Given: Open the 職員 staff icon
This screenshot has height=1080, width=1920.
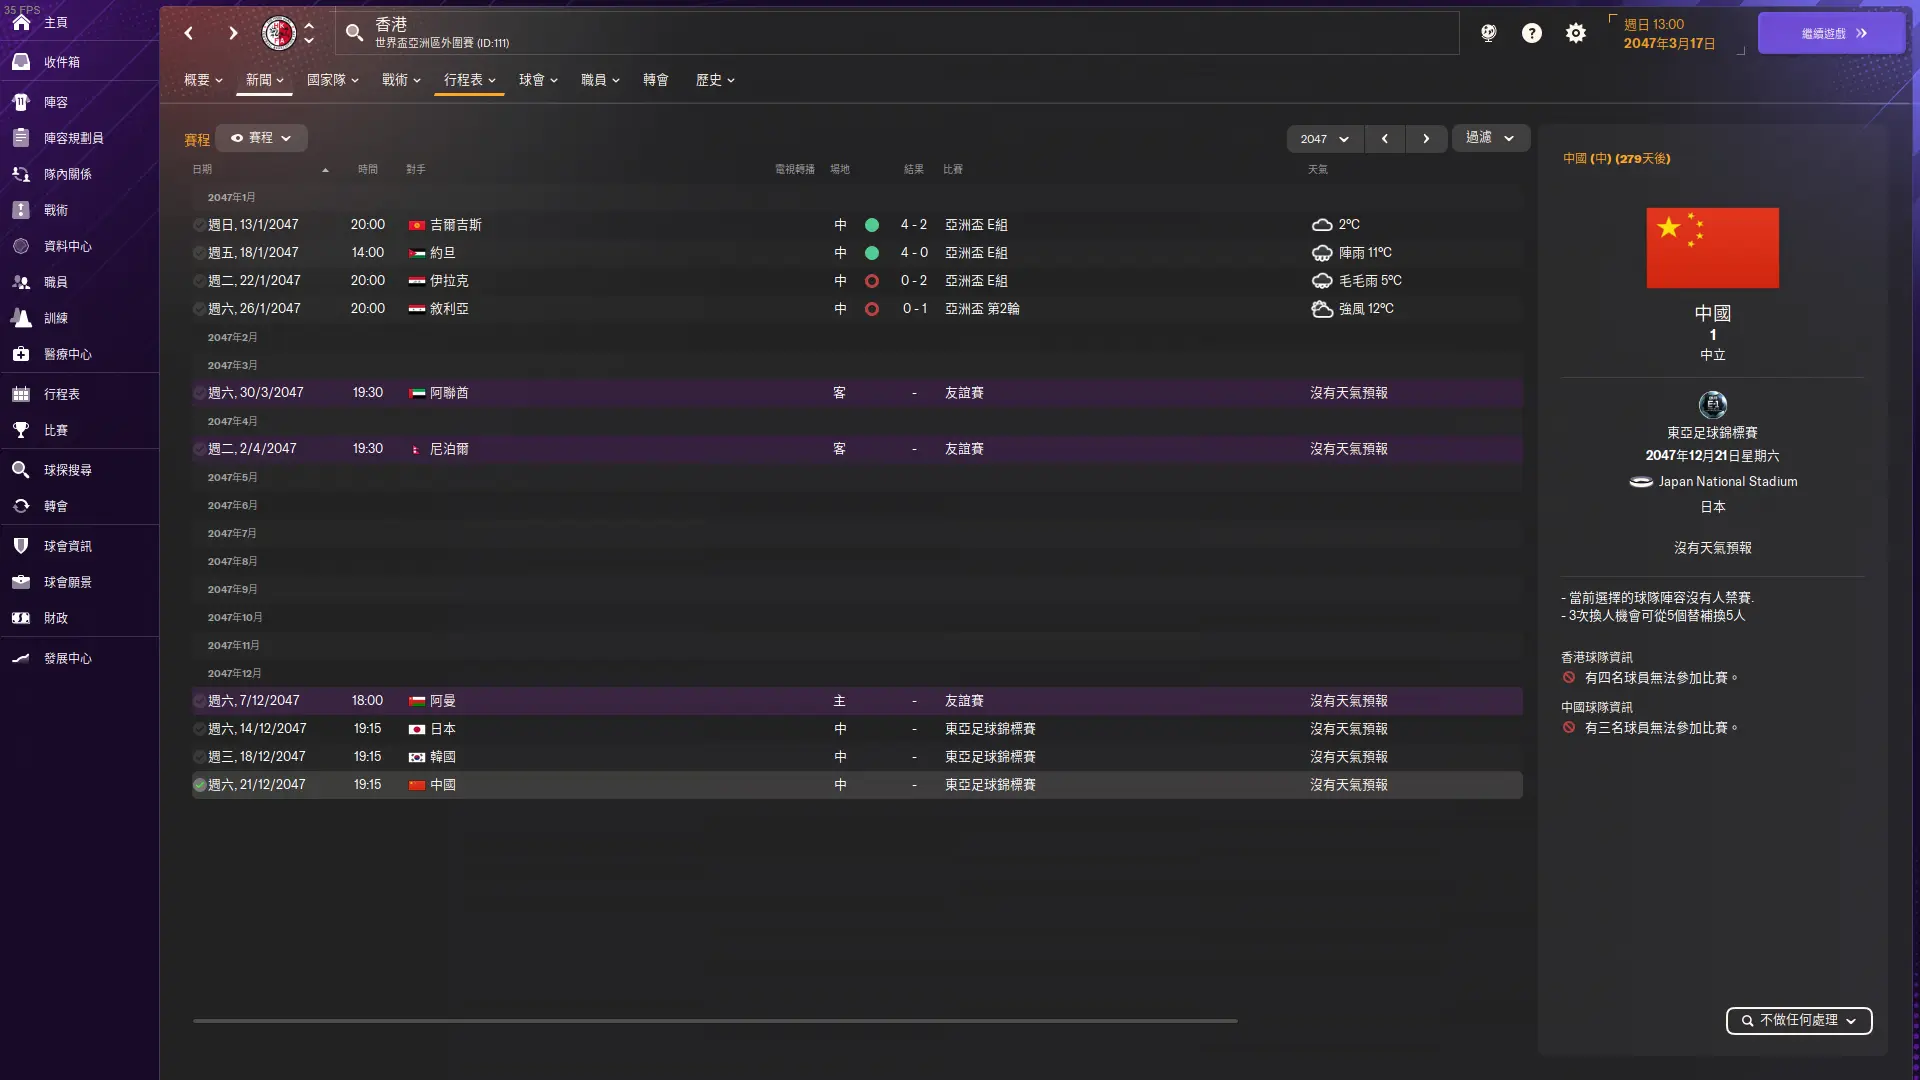Looking at the screenshot, I should [x=21, y=282].
